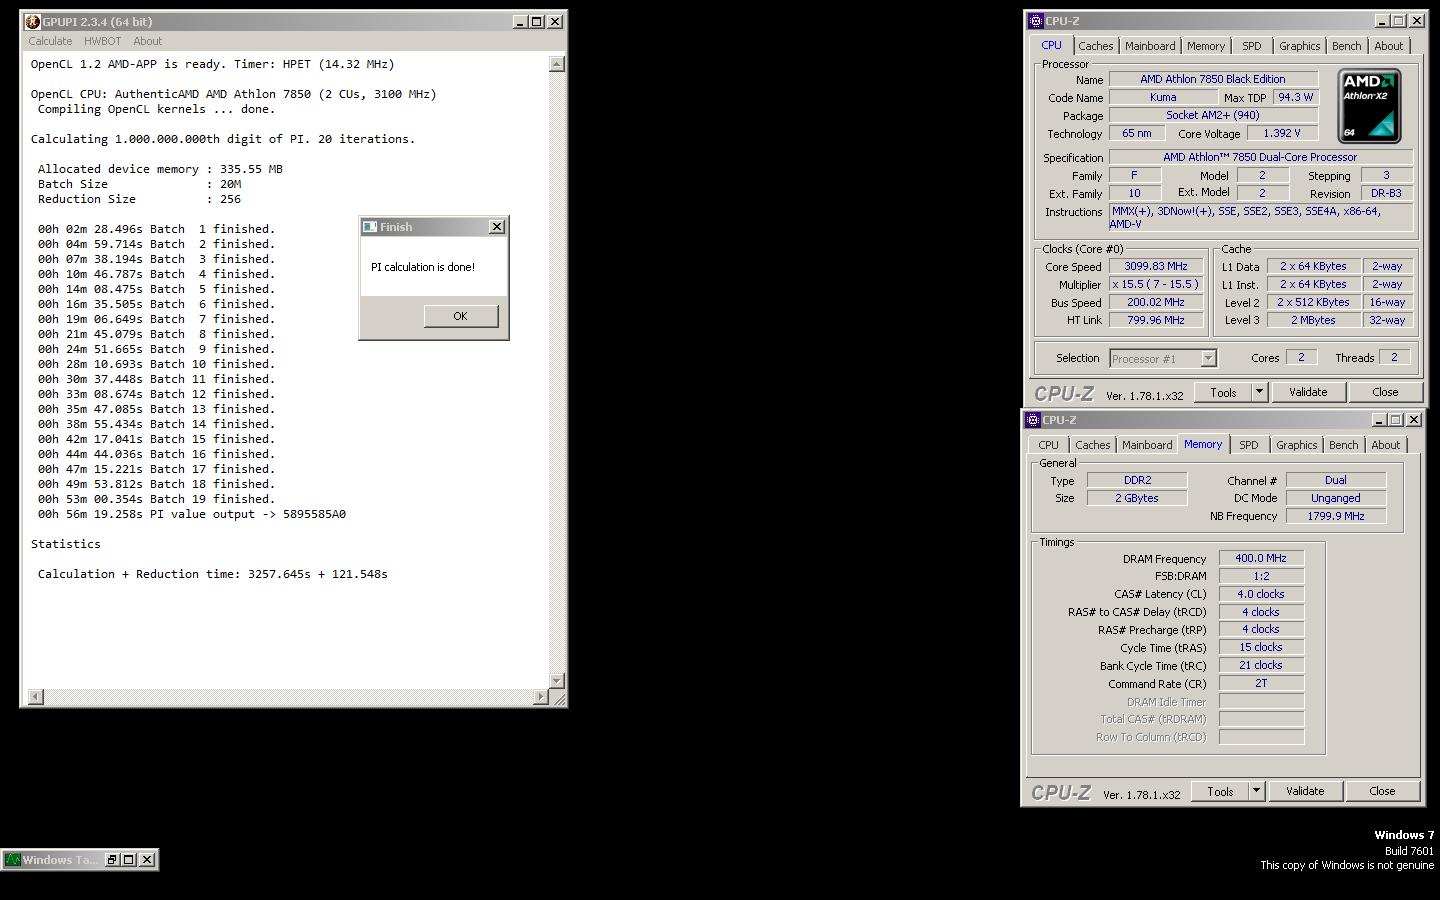Select About tab in lower CPU-Z window
Image resolution: width=1440 pixels, height=900 pixels.
tap(1385, 445)
